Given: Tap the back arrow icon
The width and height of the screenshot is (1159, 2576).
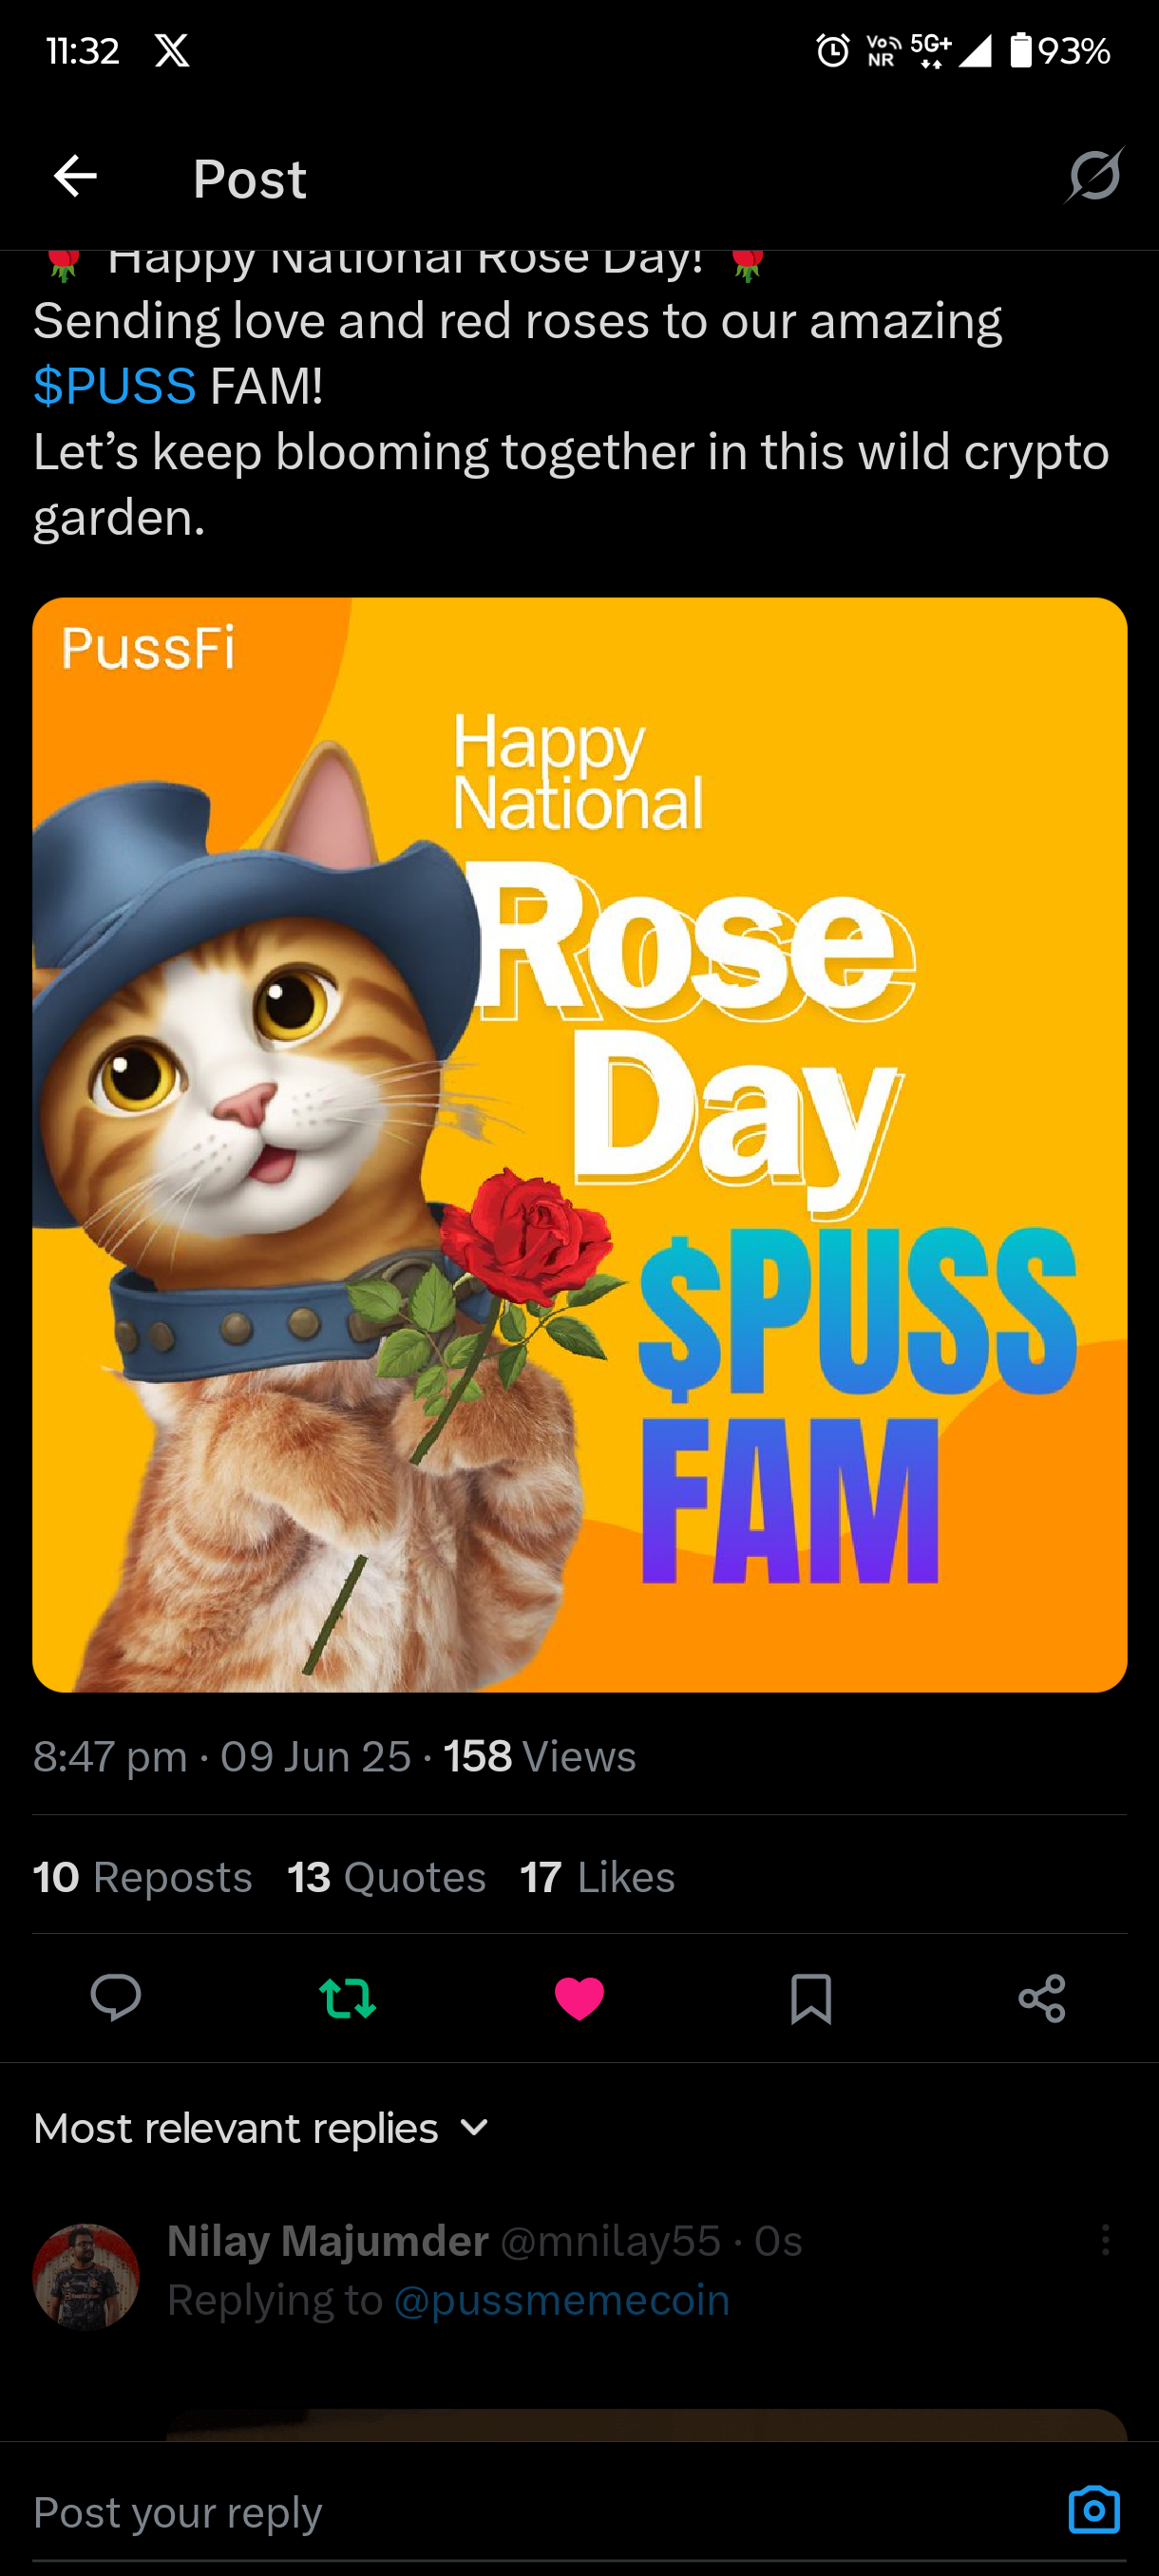Looking at the screenshot, I should click(75, 177).
